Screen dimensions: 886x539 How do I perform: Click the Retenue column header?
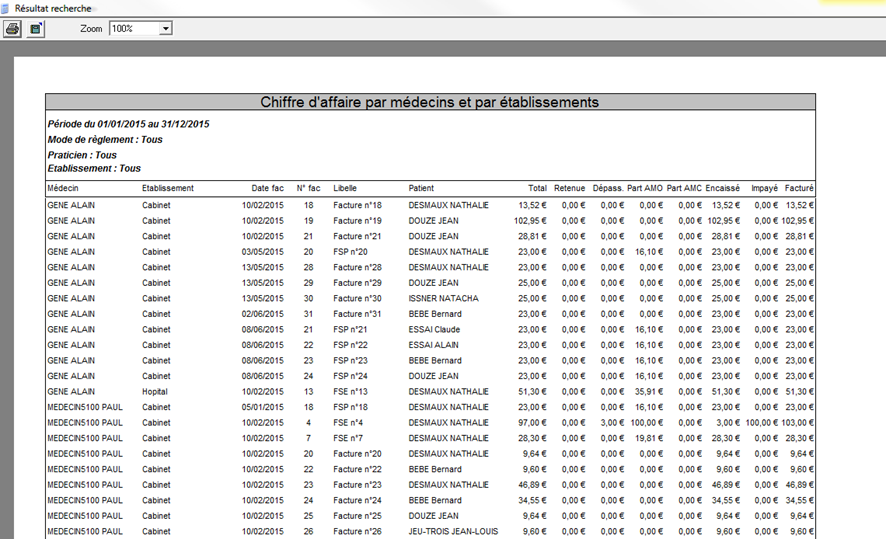click(x=570, y=188)
